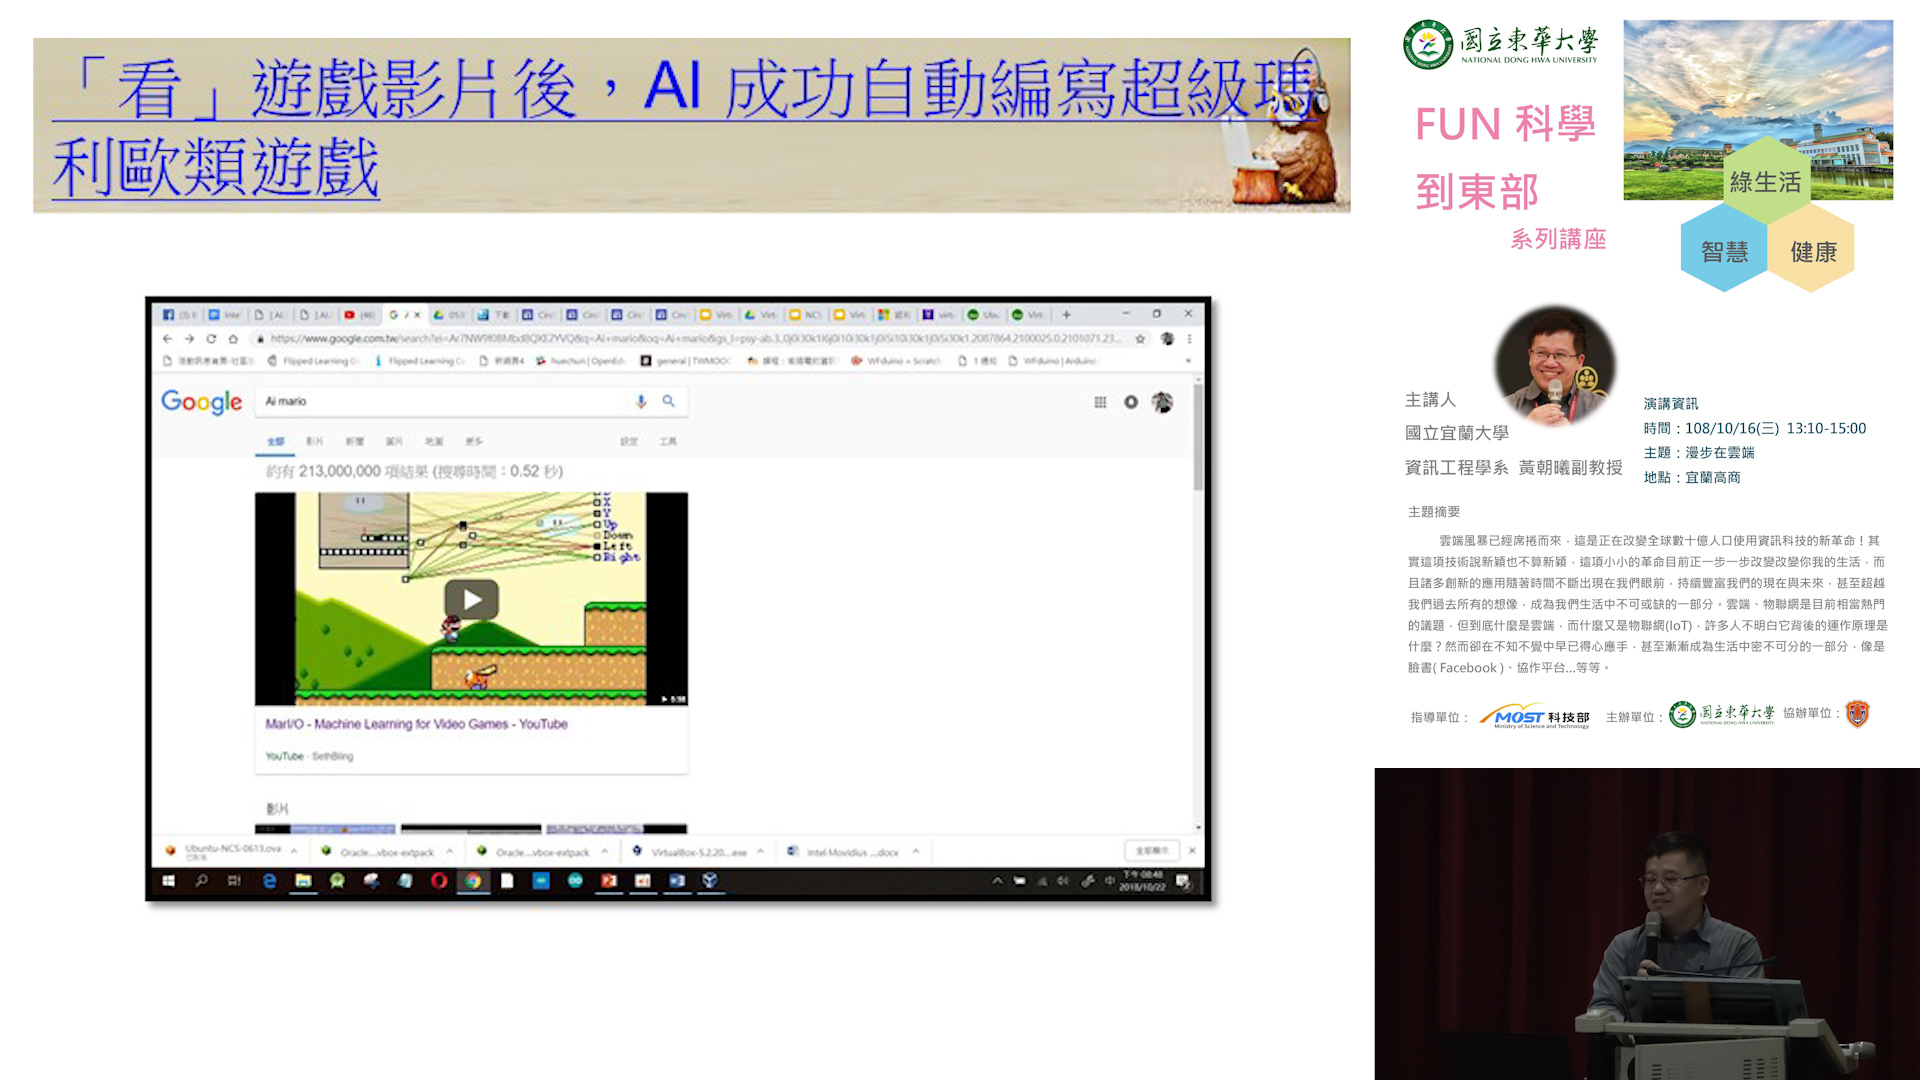Open the MarI/O Machine Learning YouTube link
Viewport: 1920px width, 1080px height.
(416, 724)
